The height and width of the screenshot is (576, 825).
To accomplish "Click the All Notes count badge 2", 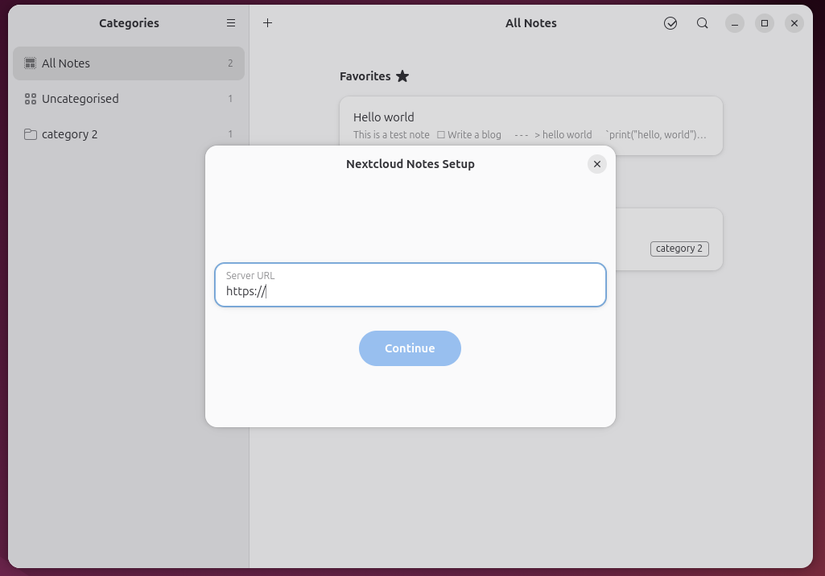I will (230, 63).
